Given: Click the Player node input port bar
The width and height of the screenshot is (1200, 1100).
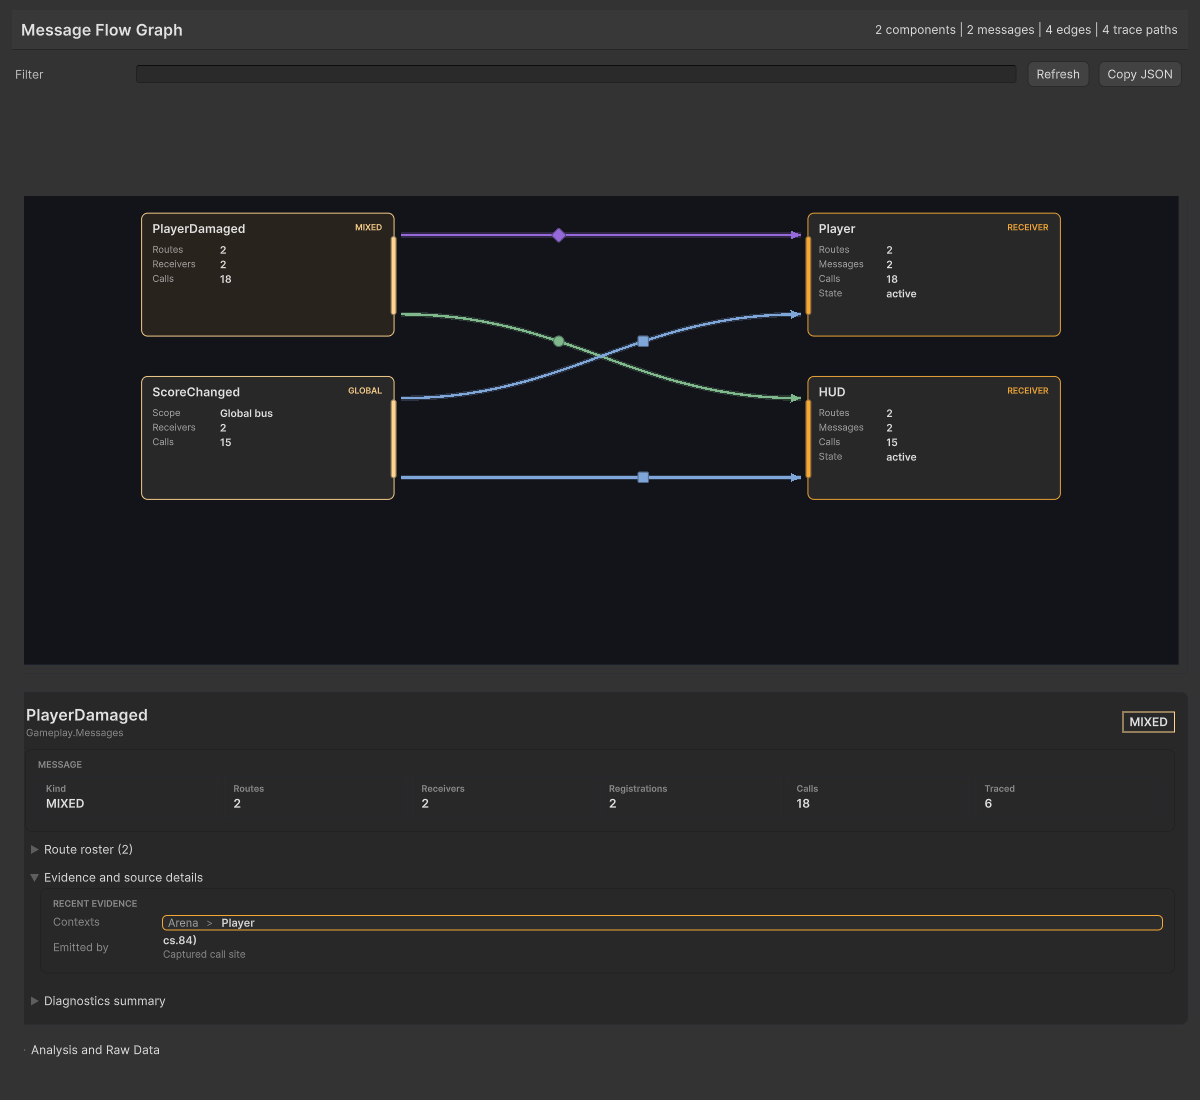Looking at the screenshot, I should click(x=808, y=275).
